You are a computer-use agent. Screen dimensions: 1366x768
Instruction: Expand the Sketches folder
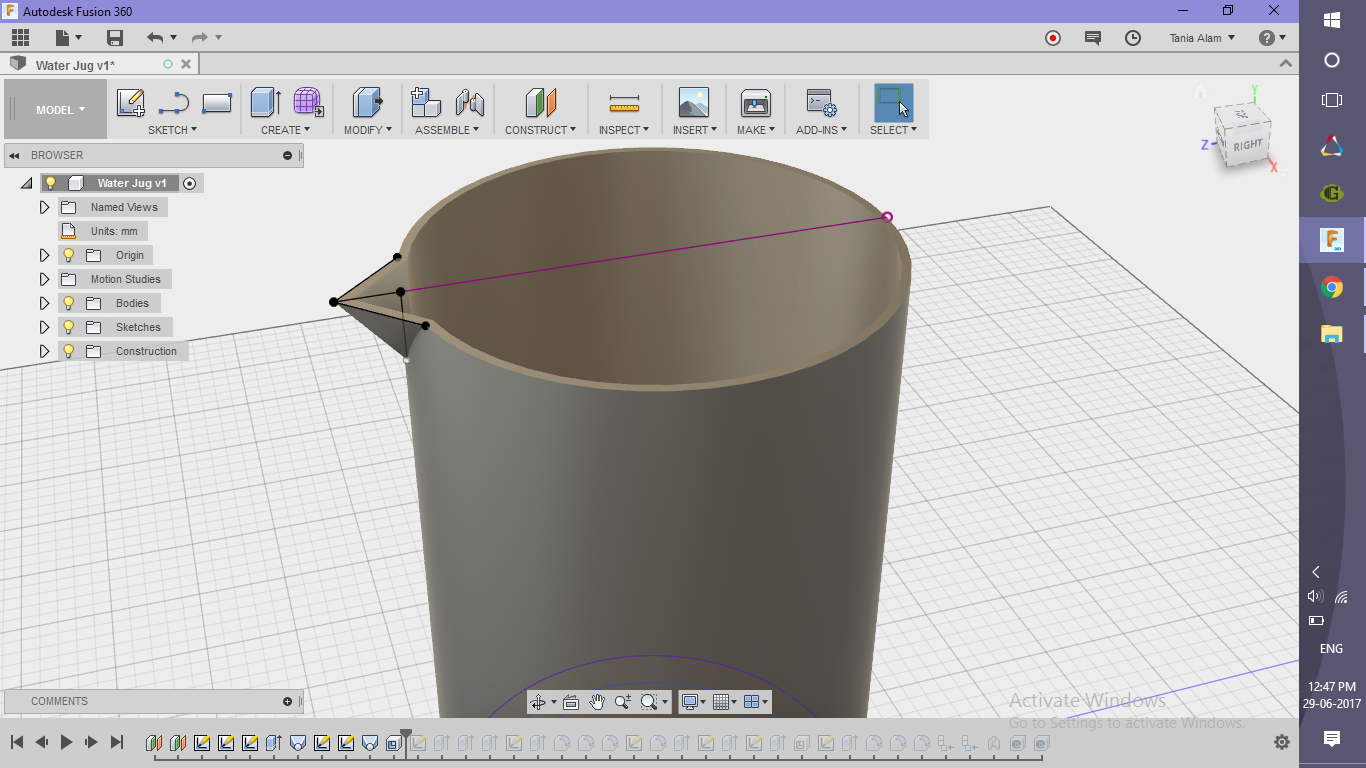point(44,327)
